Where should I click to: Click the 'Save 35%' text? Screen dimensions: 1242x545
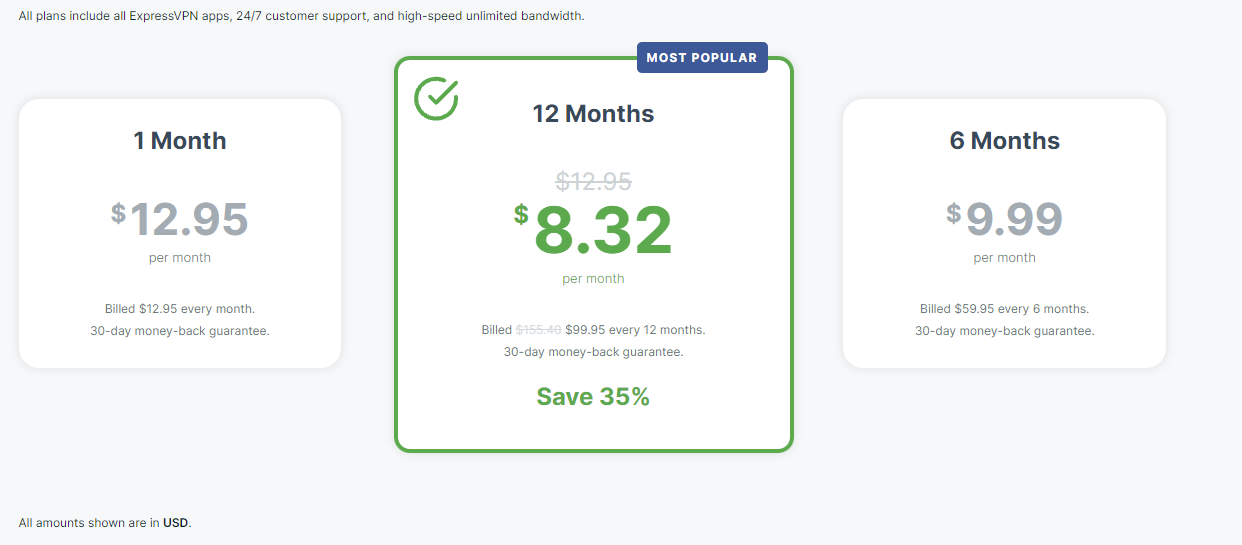(593, 397)
